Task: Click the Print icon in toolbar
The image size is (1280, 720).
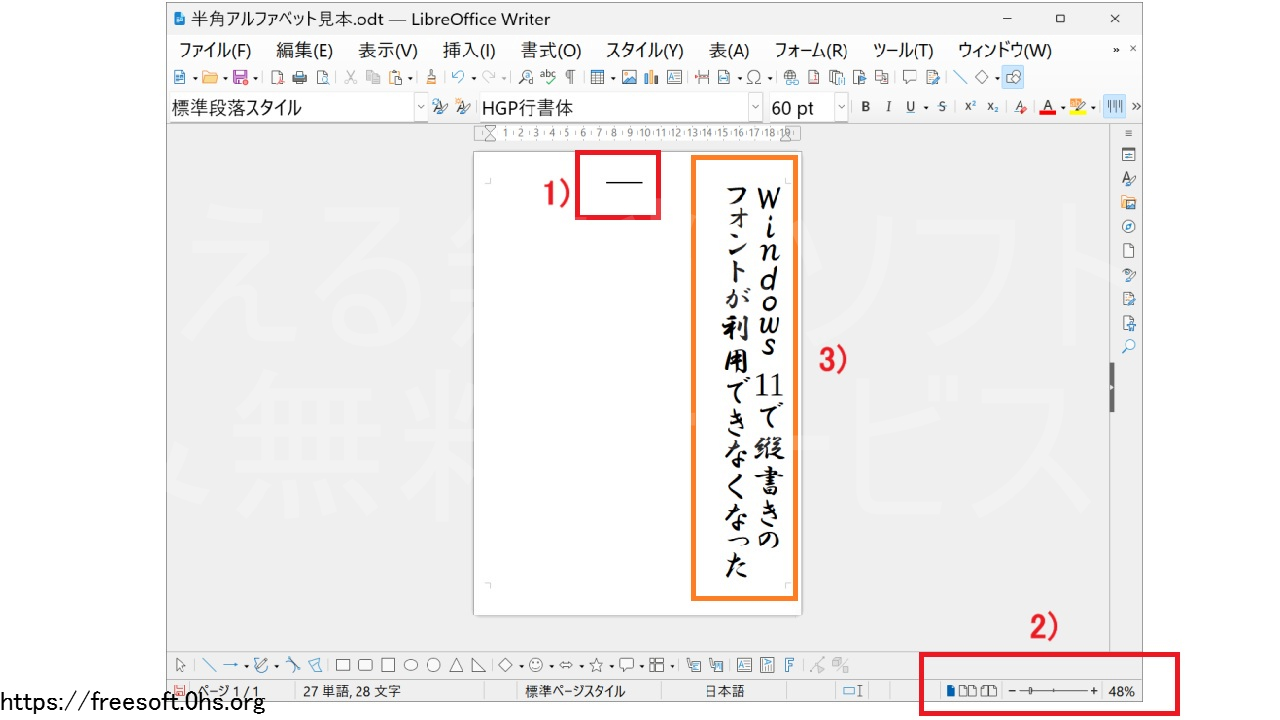Action: click(x=299, y=77)
